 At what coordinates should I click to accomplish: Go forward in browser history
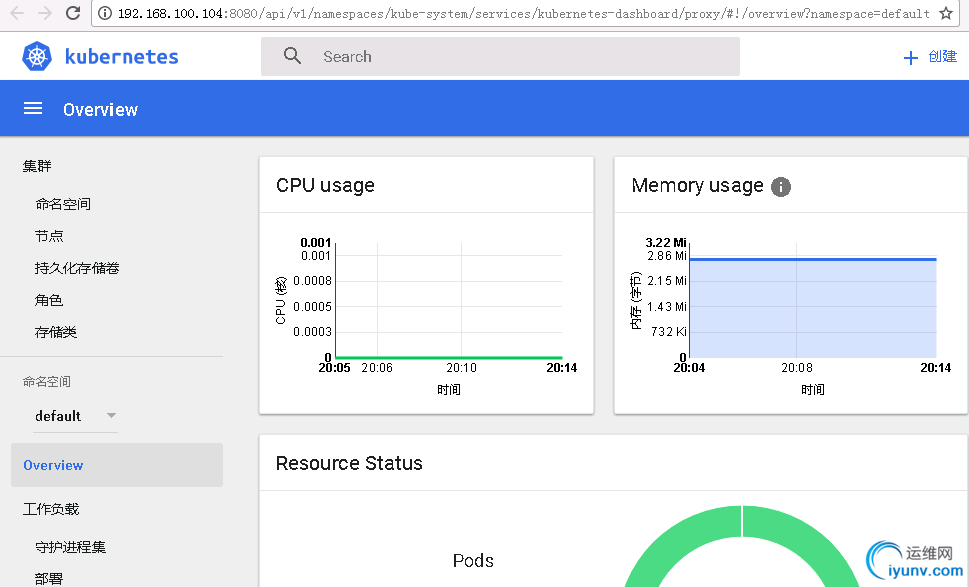[44, 14]
